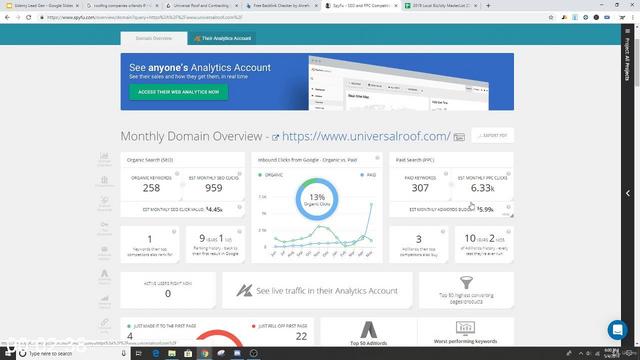Click the link chain icon in left sidebar
The height and width of the screenshot is (360, 640).
(x=104, y=323)
